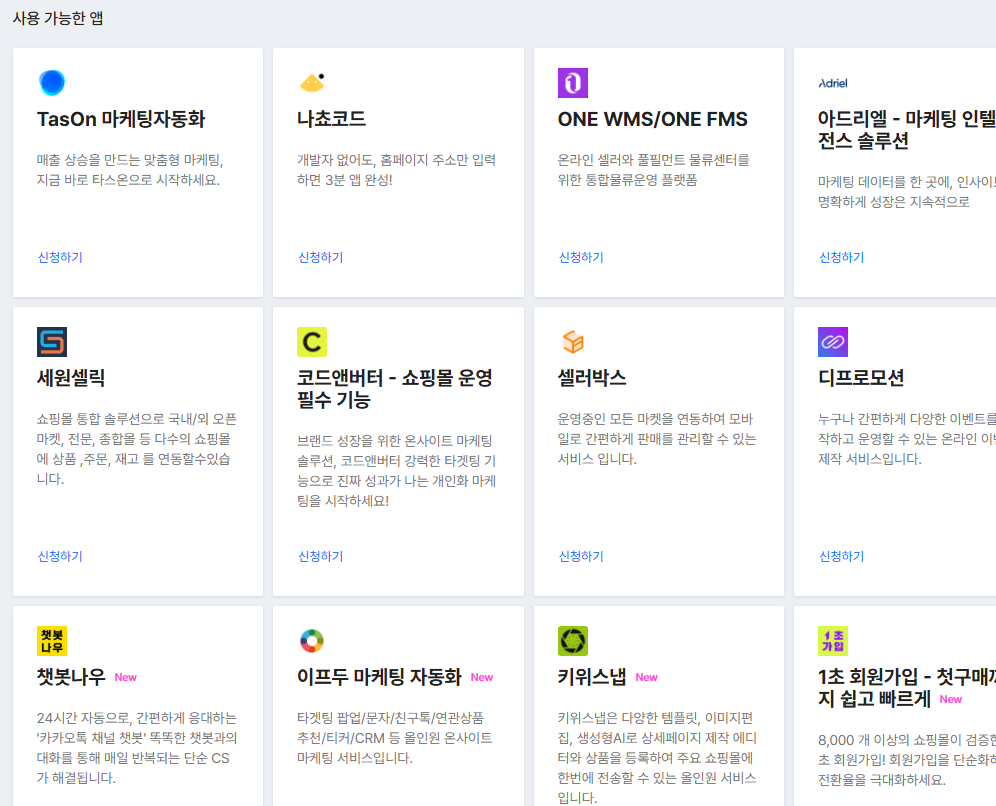
Task: Click the Adriel 마케팅 데이터 description
Action: tap(907, 192)
